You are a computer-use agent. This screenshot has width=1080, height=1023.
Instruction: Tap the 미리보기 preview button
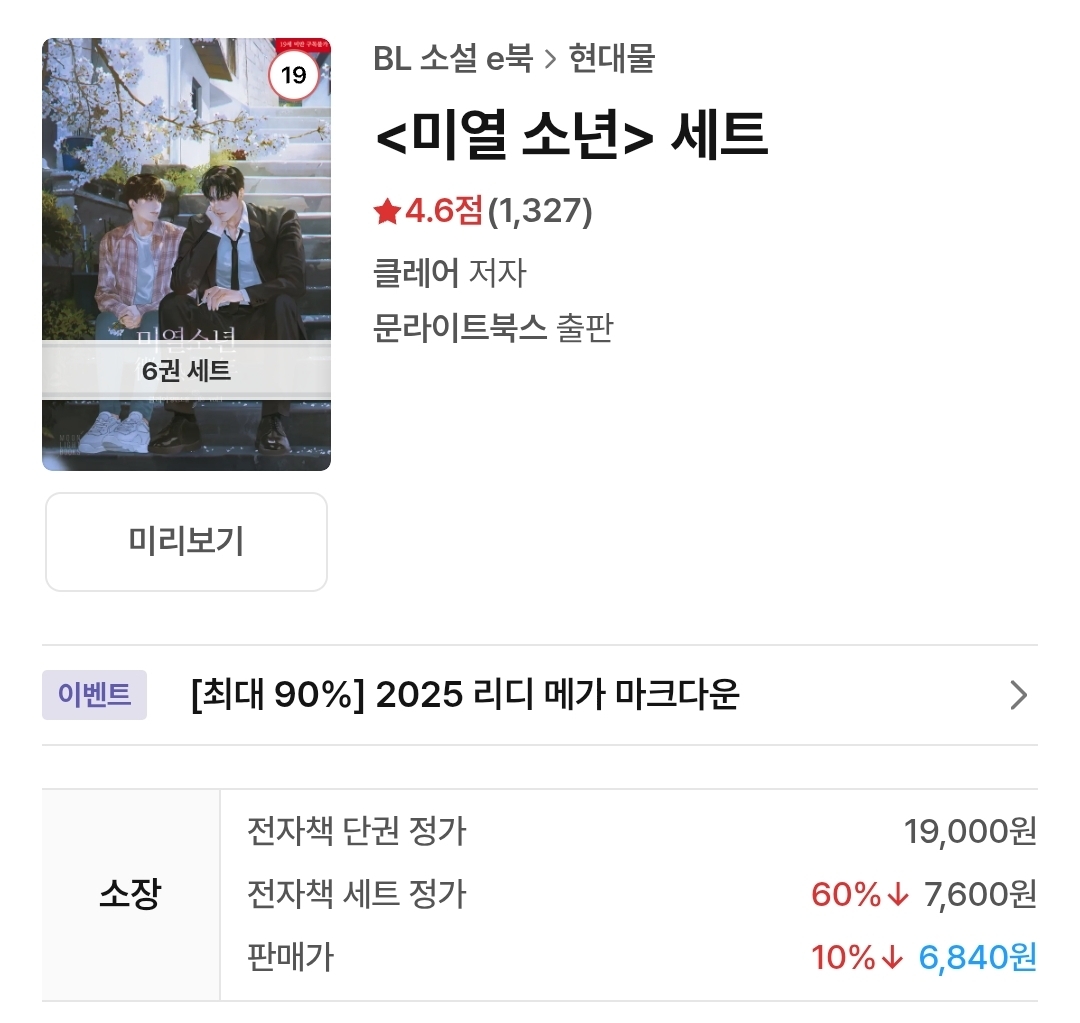(x=186, y=542)
